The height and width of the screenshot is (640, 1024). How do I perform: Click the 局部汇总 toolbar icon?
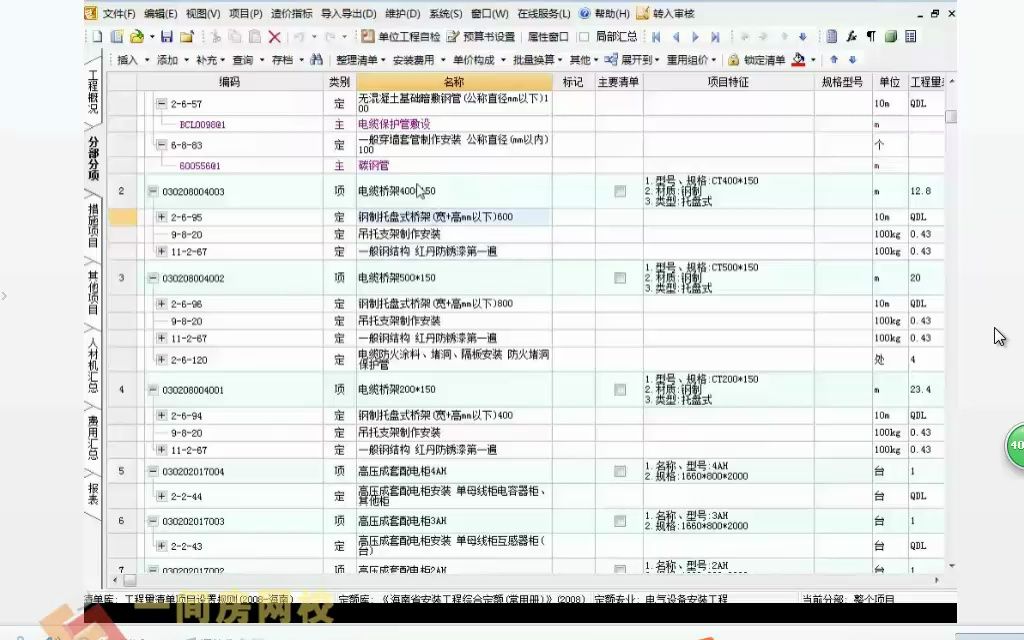coord(612,35)
